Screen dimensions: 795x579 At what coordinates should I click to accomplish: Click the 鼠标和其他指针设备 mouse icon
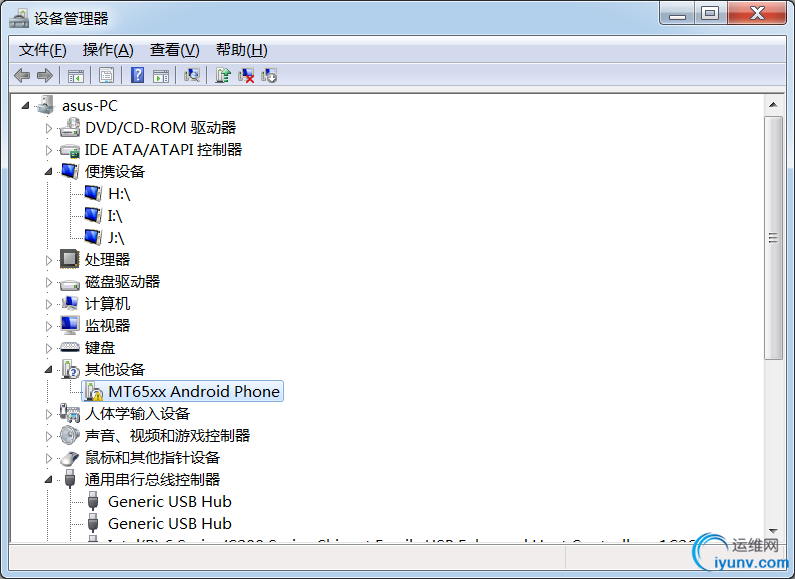[x=69, y=458]
